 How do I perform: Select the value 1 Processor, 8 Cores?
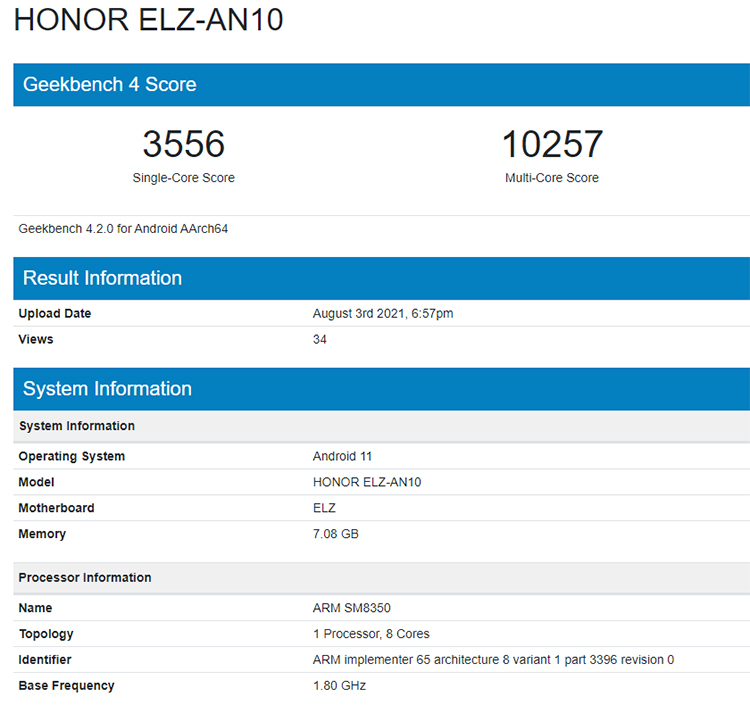[371, 634]
